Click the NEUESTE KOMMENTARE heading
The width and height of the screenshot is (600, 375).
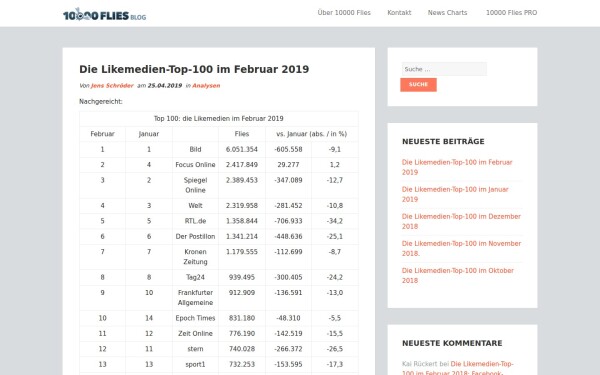click(452, 343)
